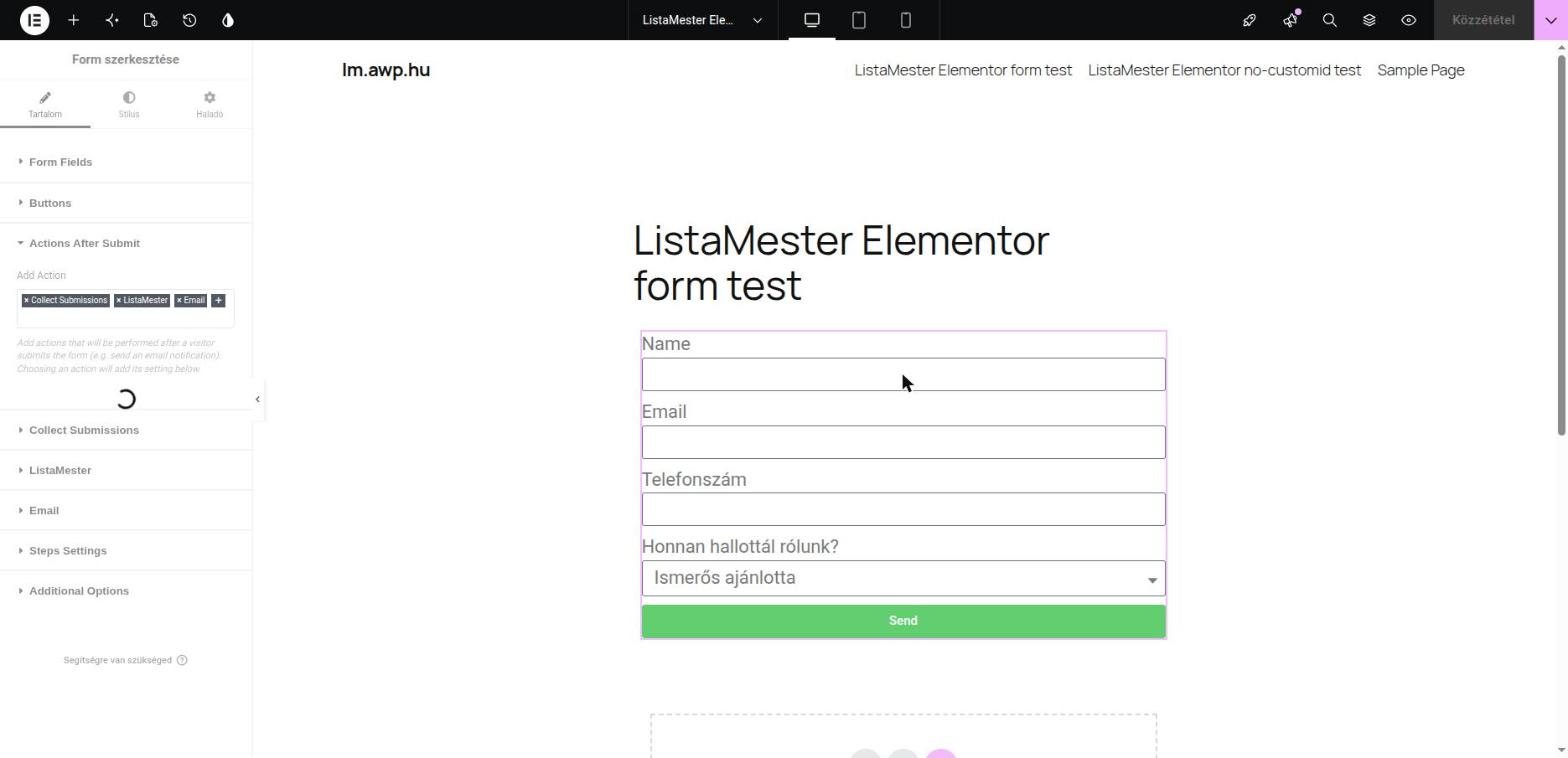Open the document title dropdown
This screenshot has height=758, width=1568.
(702, 20)
